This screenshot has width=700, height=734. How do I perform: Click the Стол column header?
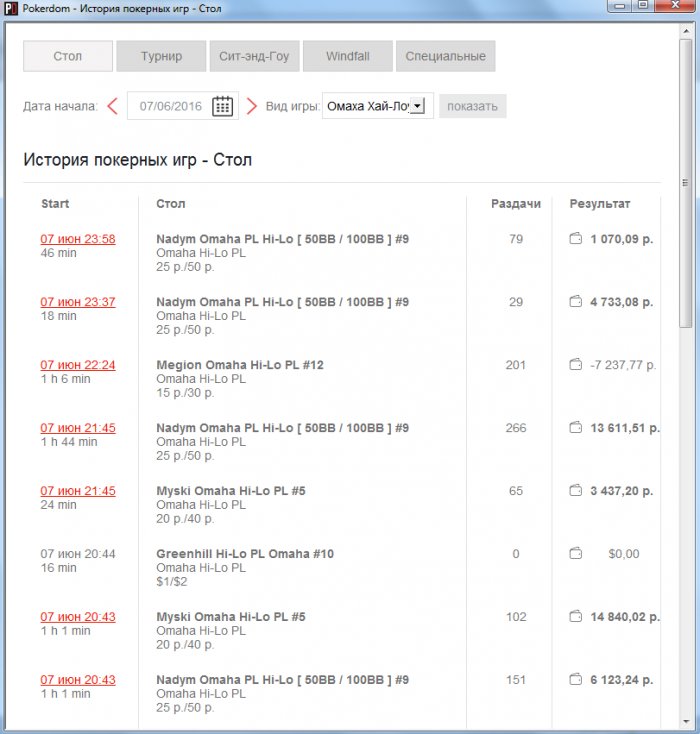pyautogui.click(x=171, y=204)
